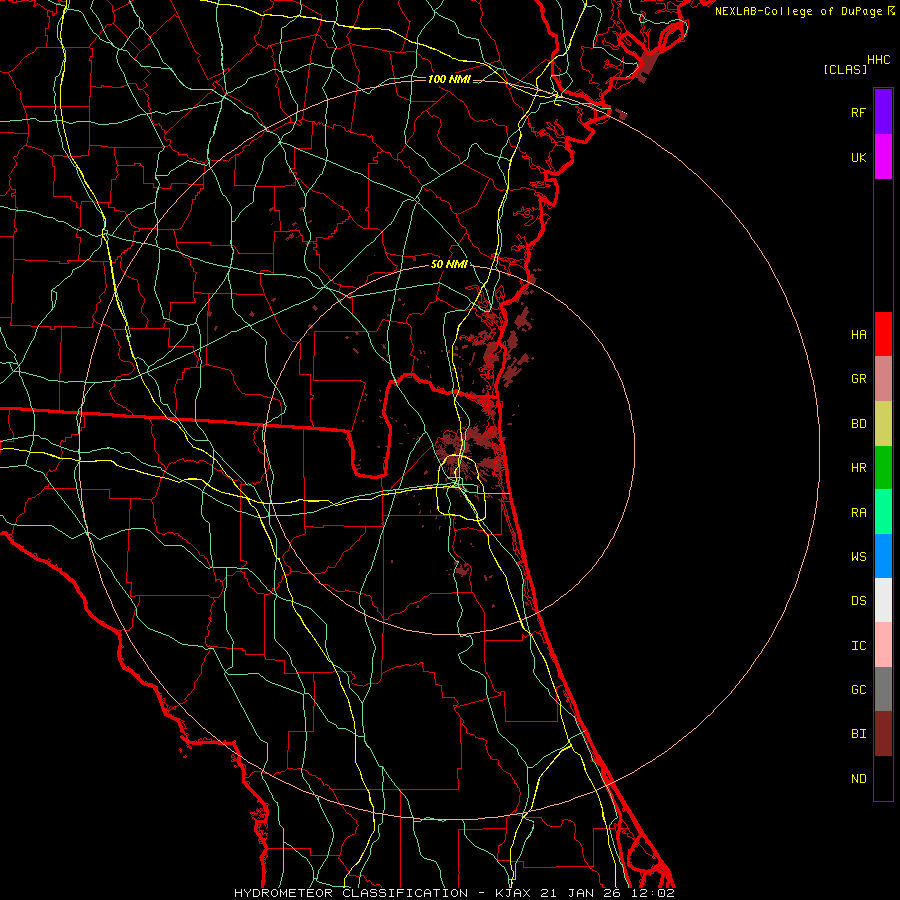Click the ND legend label
This screenshot has height=900, width=900.
(x=858, y=778)
